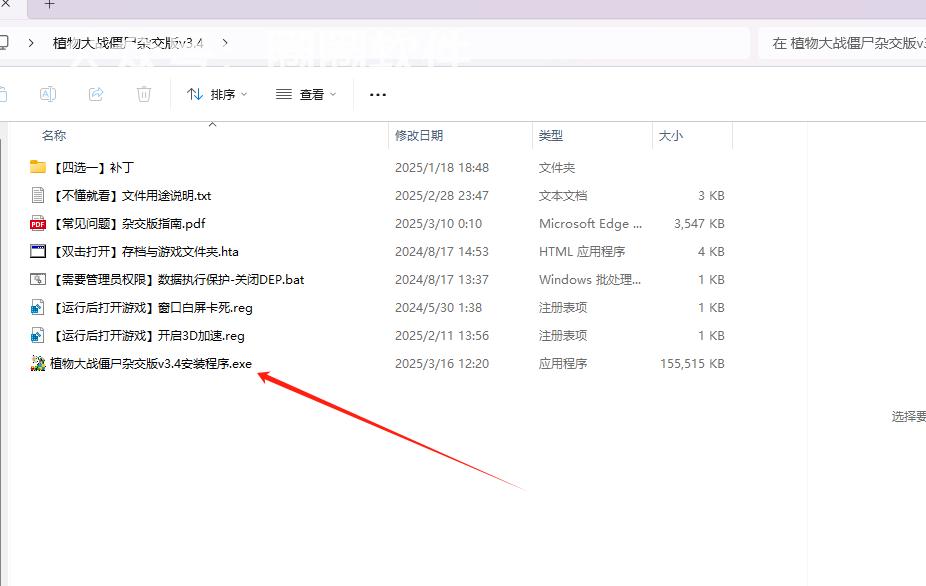926x586 pixels.
Task: Select 【运行后打开游戏】开启3D加速.reg
Action: click(x=148, y=336)
